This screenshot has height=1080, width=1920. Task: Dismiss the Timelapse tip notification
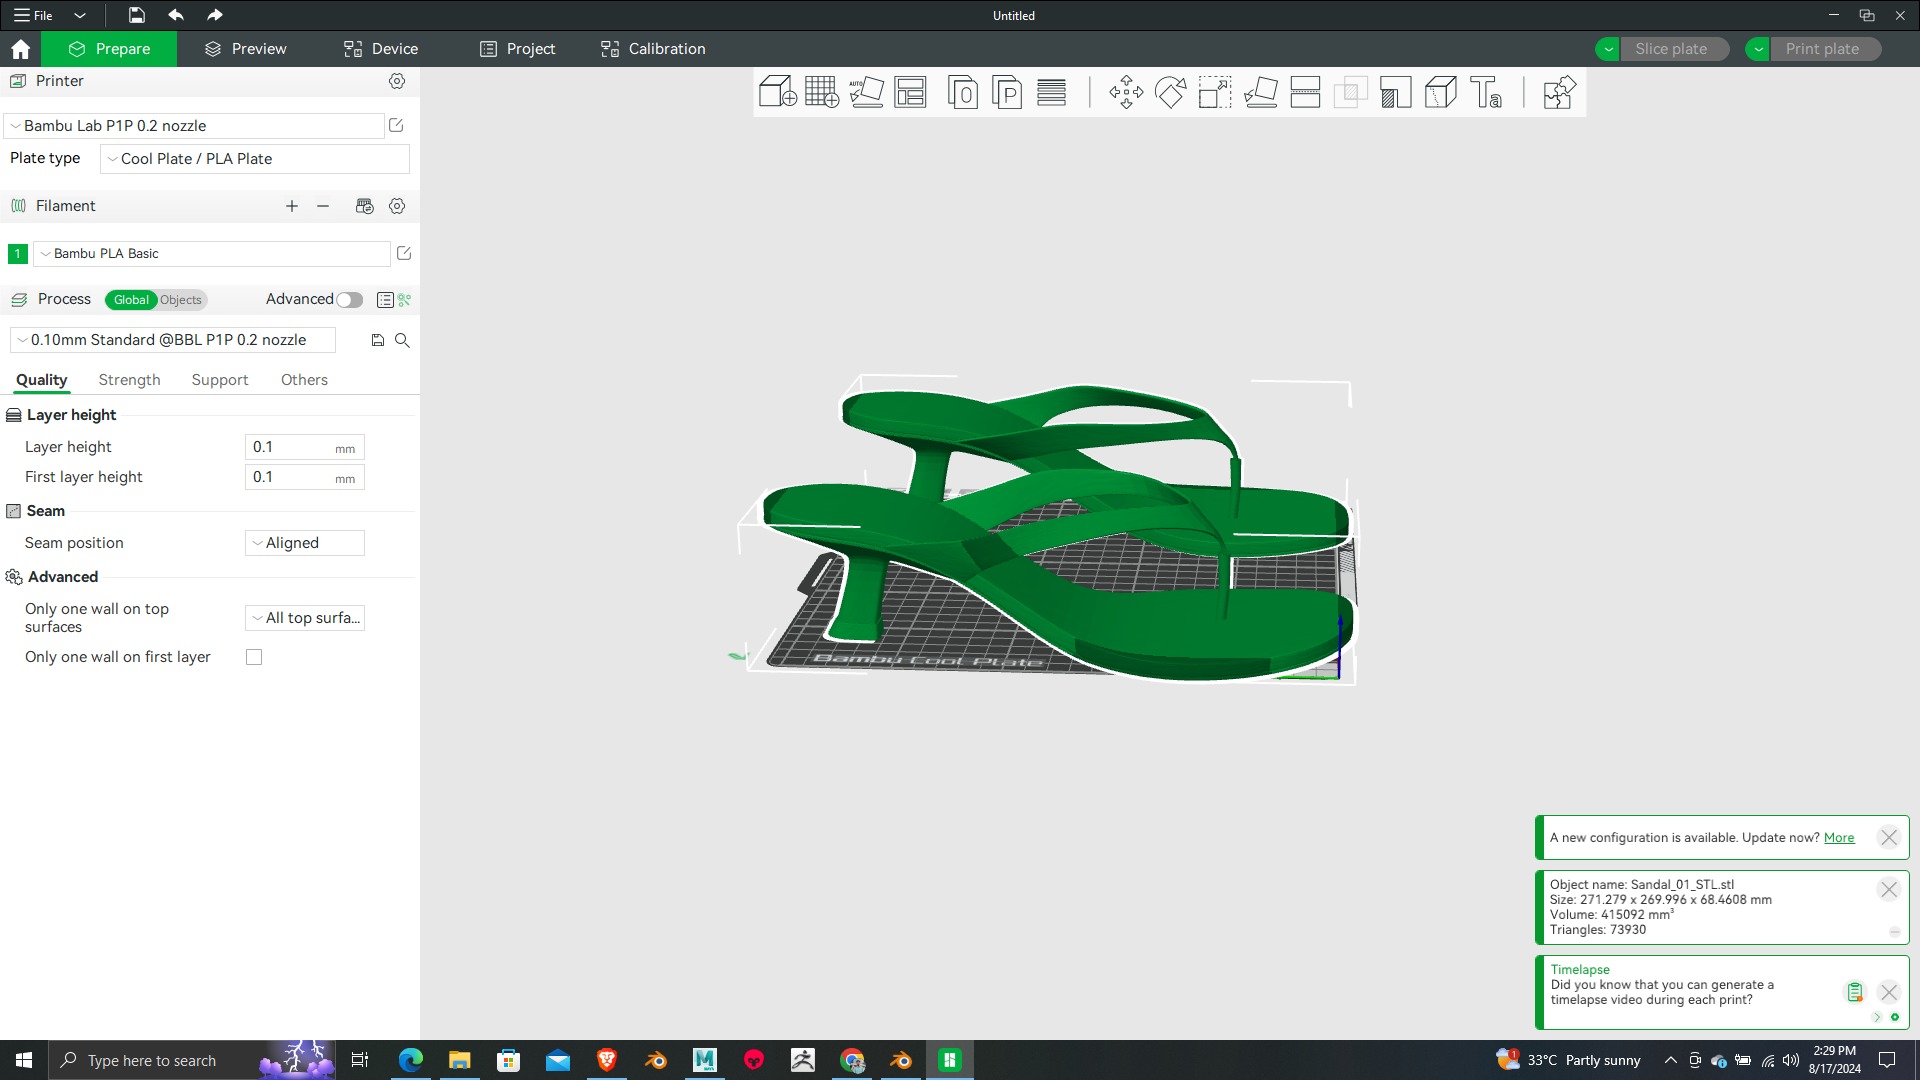coord(1888,992)
